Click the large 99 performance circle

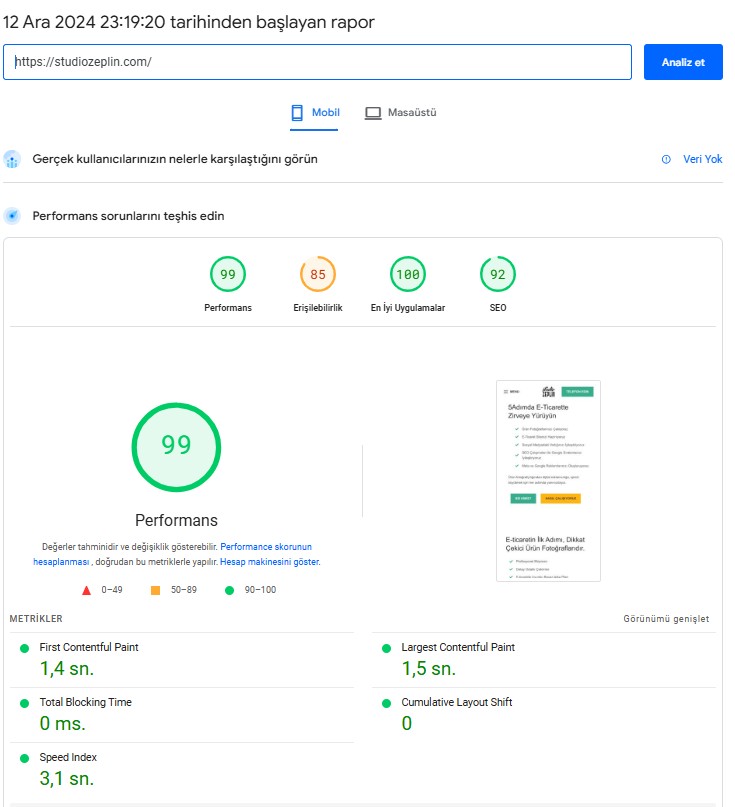(x=176, y=446)
